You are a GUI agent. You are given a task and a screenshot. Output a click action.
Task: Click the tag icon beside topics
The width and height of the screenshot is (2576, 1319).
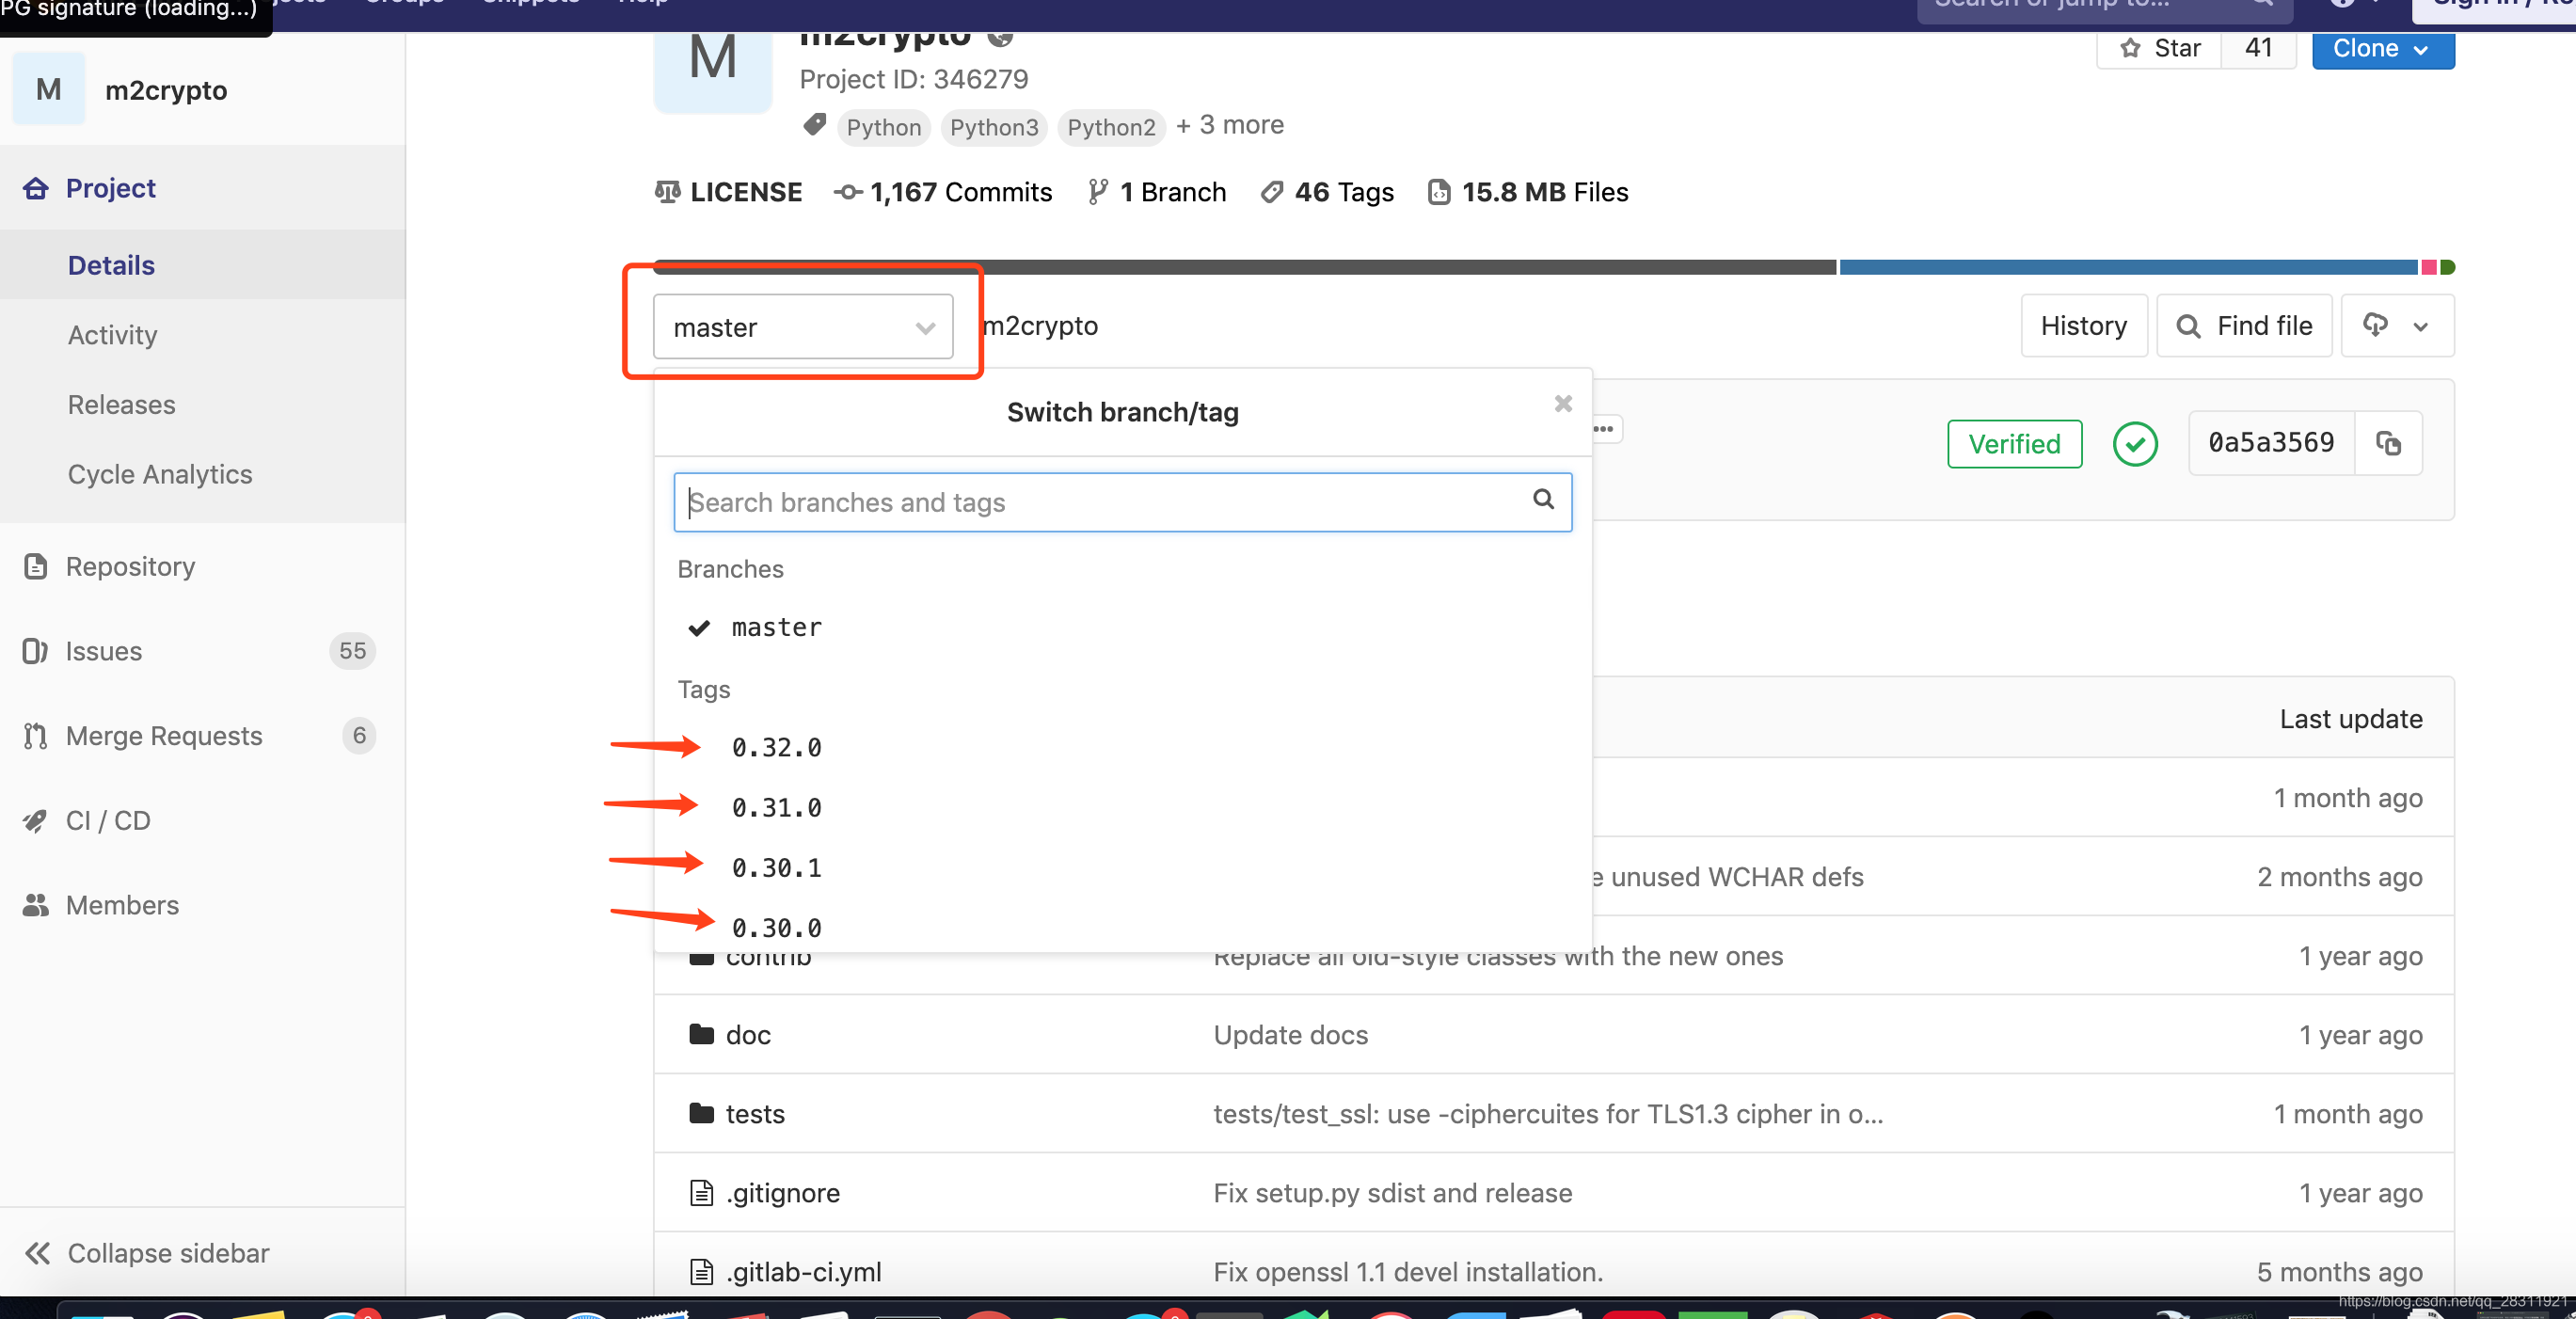coord(815,124)
